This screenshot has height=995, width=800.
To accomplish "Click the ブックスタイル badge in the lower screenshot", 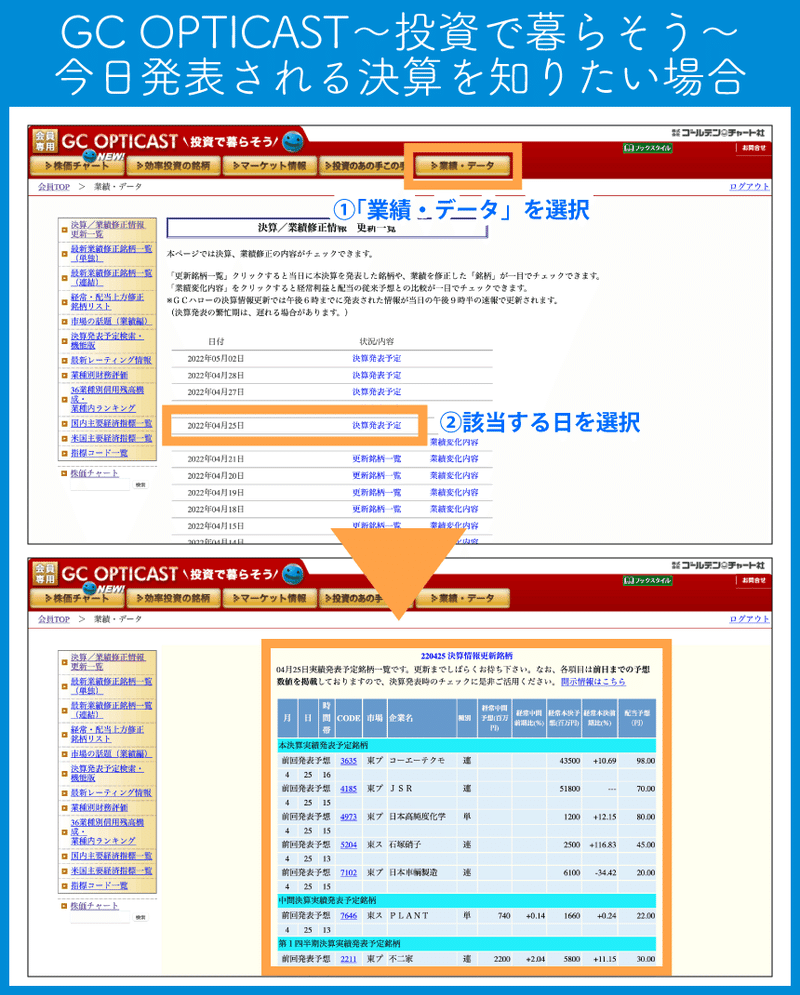I will (647, 580).
